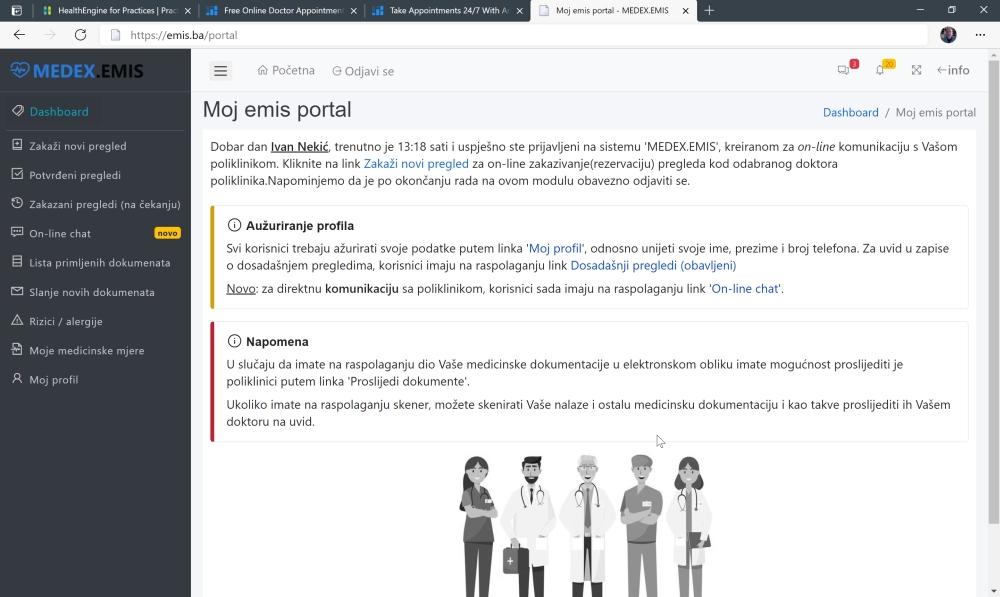This screenshot has width=1000, height=597.
Task: Close the Take Appointments 24/7 tab
Action: (x=519, y=11)
